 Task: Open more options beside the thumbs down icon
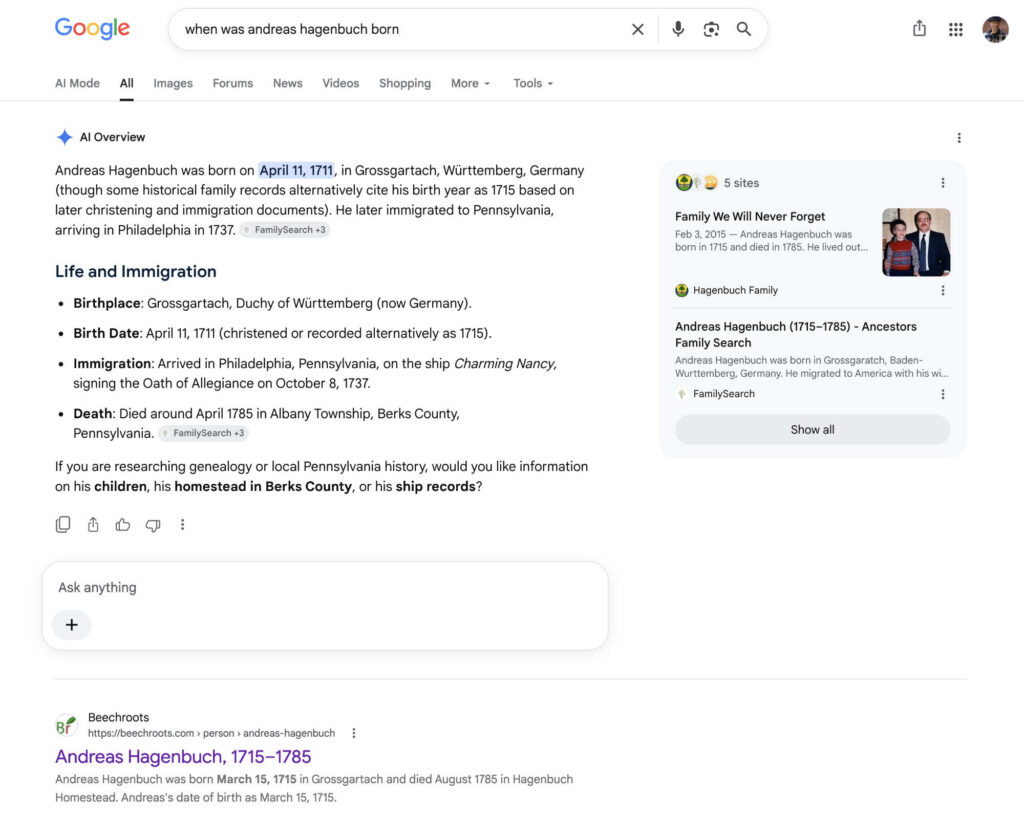(182, 525)
